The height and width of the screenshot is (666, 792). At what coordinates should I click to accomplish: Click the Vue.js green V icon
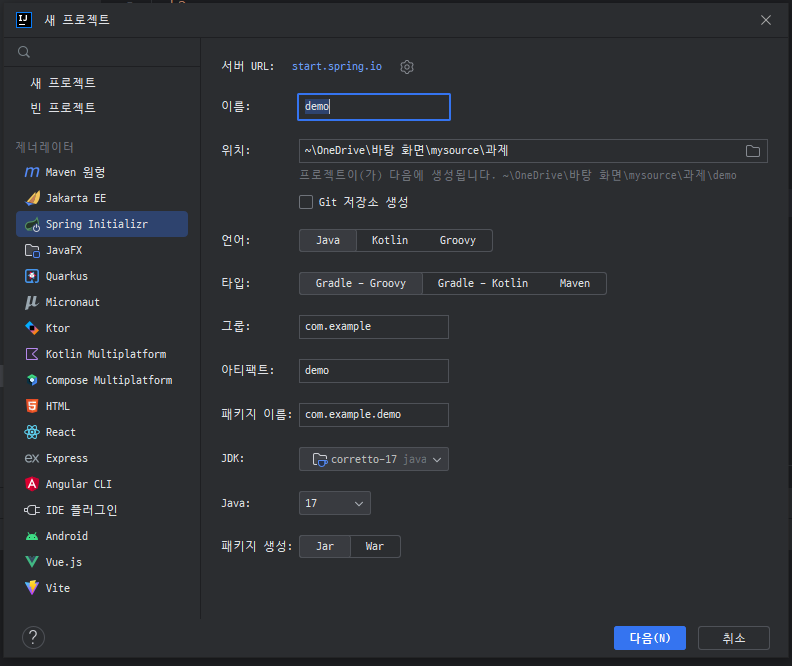32,562
